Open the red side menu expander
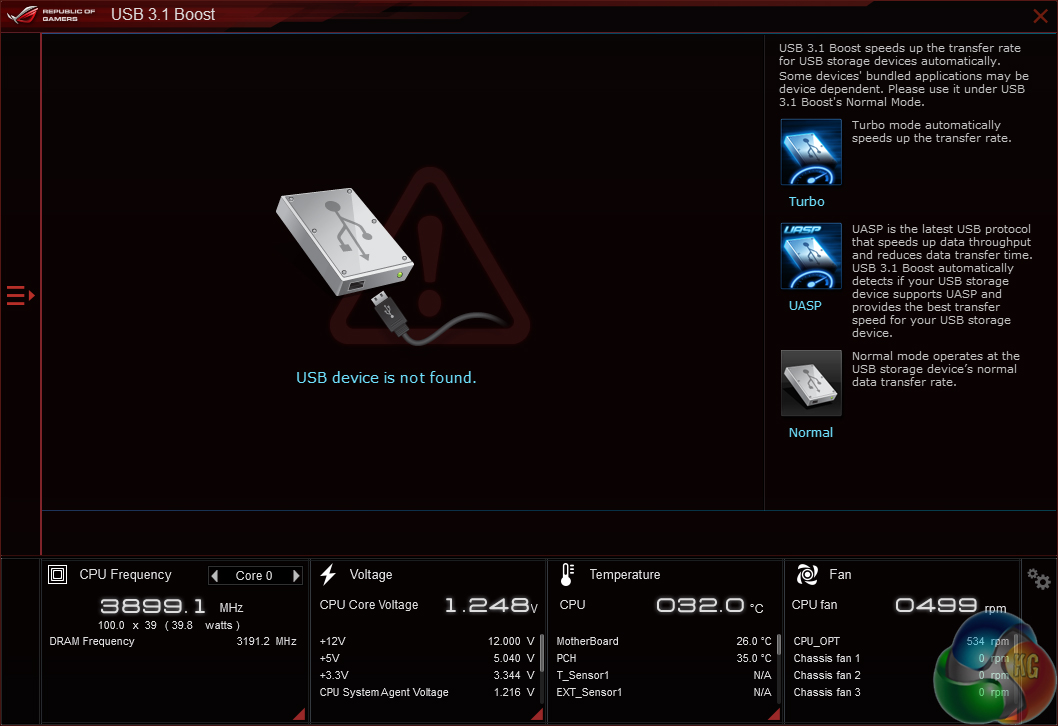This screenshot has height=726, width=1058. tap(20, 296)
